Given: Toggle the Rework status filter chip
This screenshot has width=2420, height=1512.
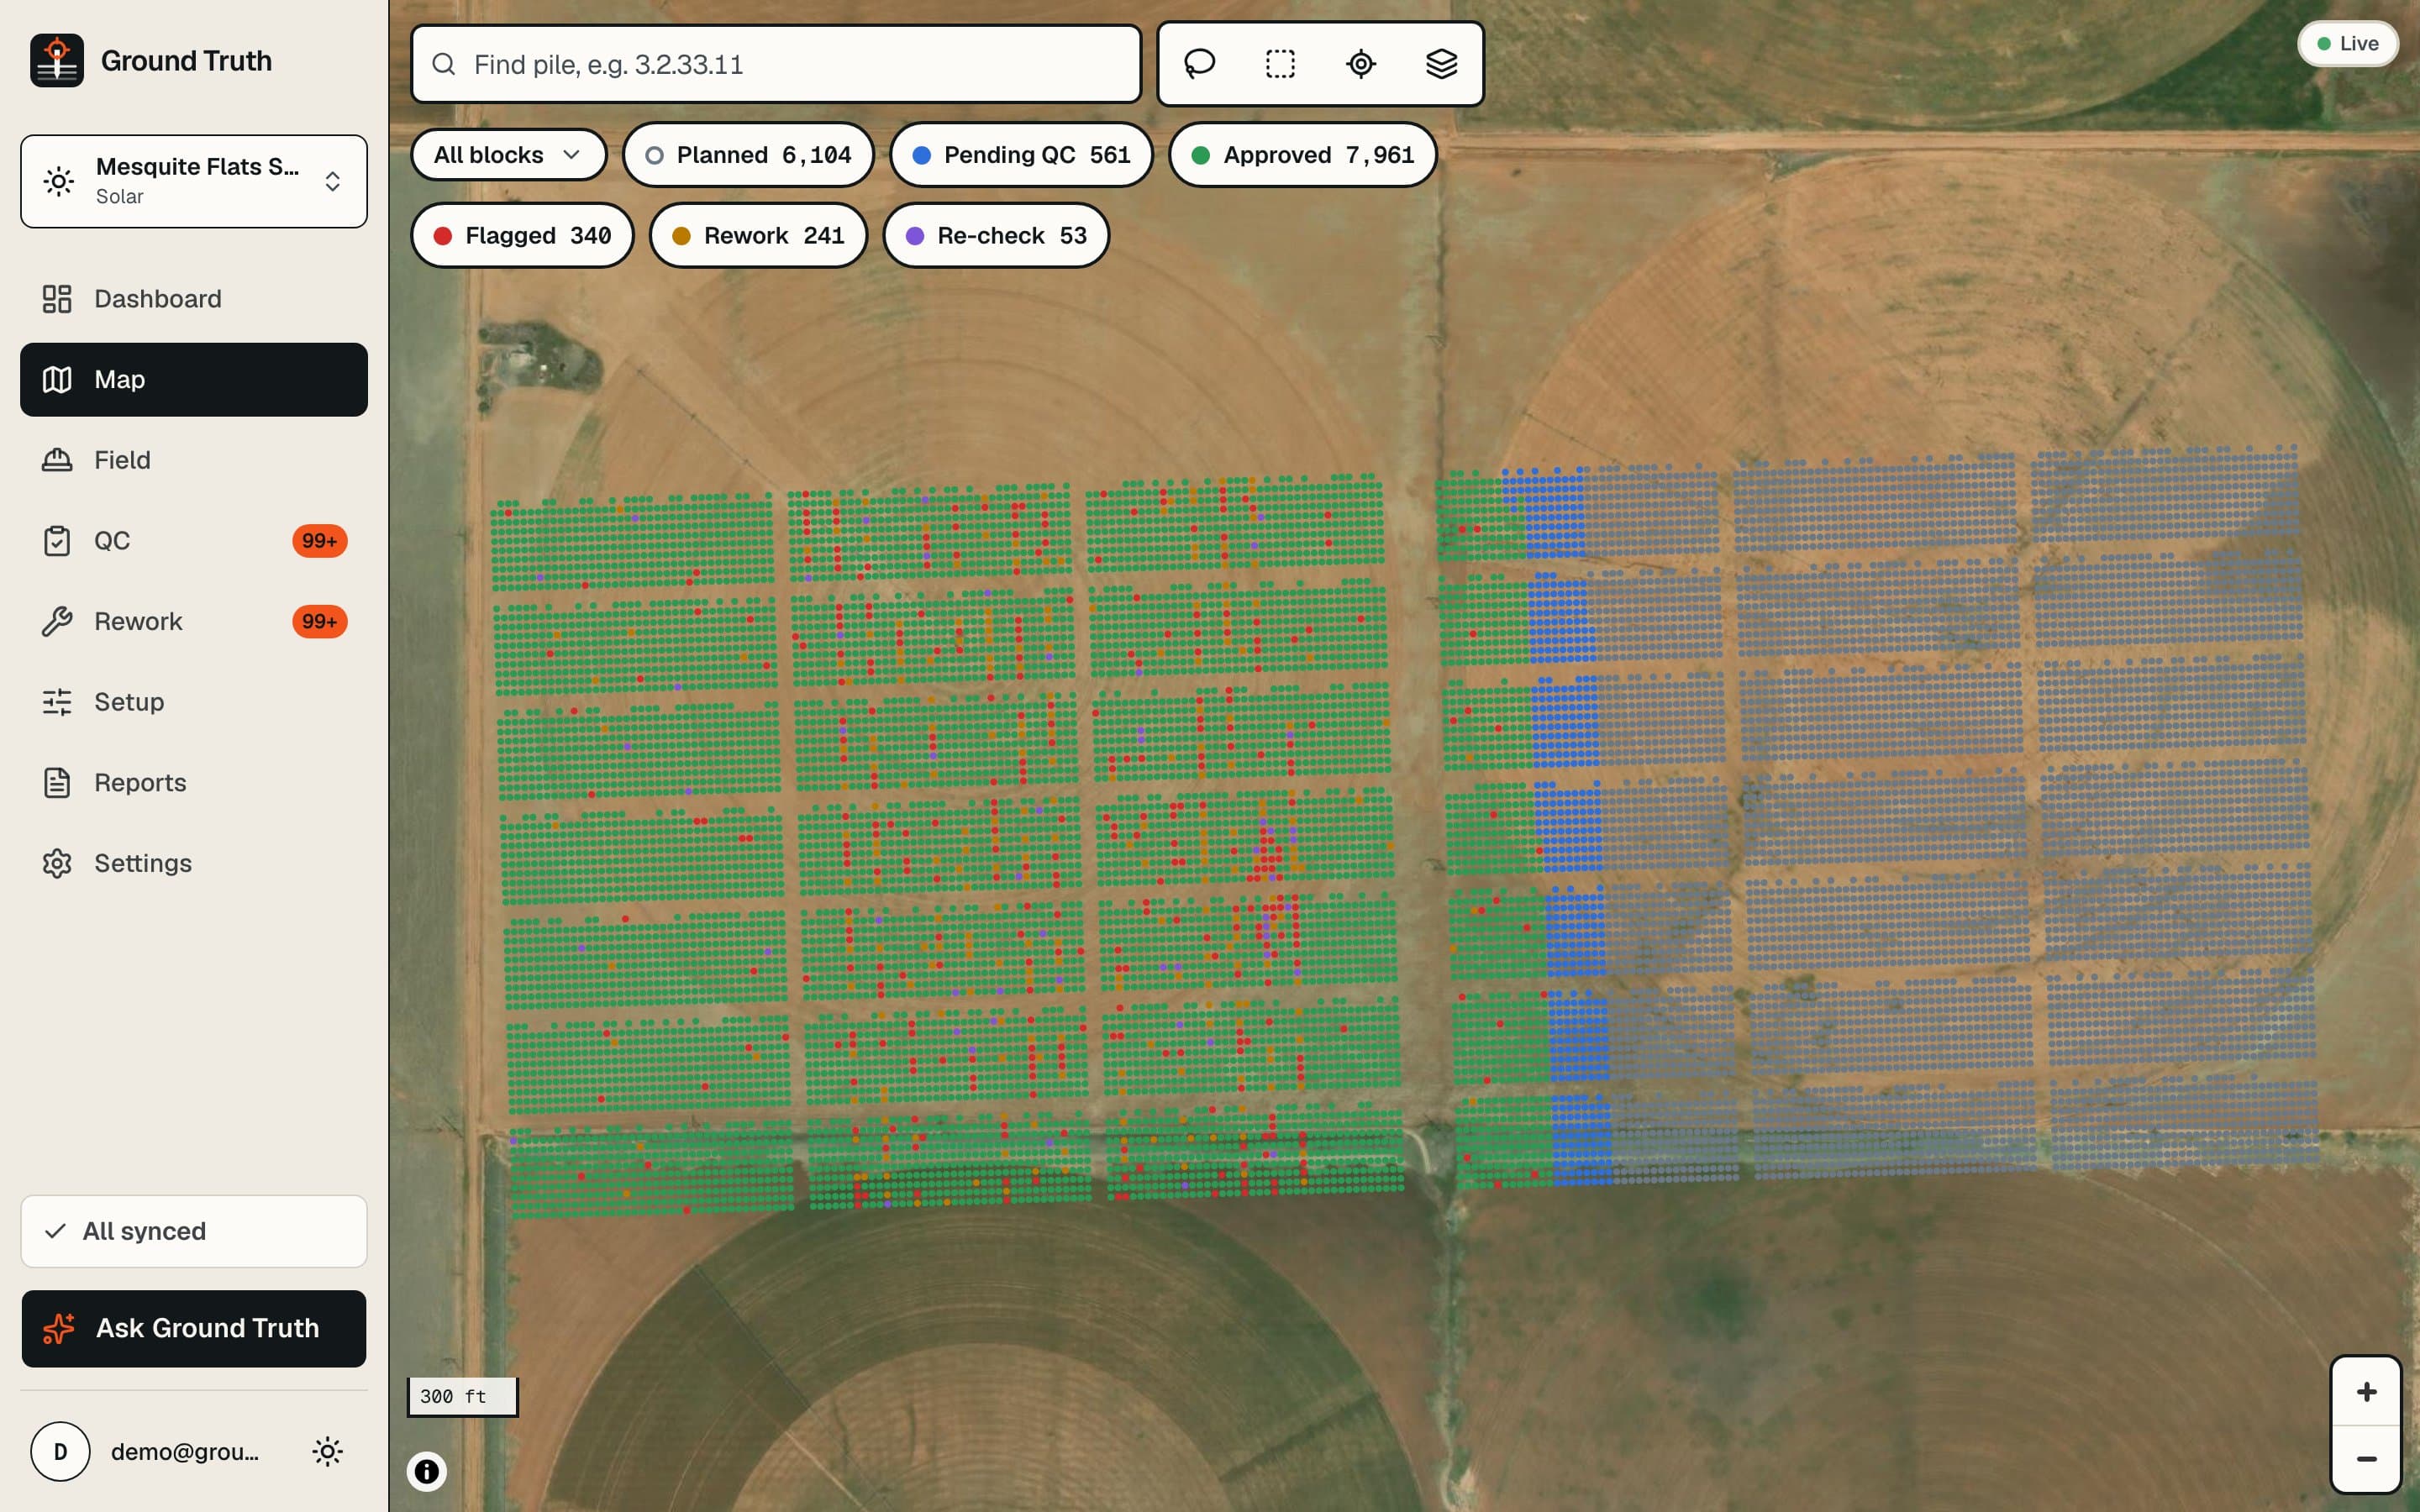Looking at the screenshot, I should point(758,236).
